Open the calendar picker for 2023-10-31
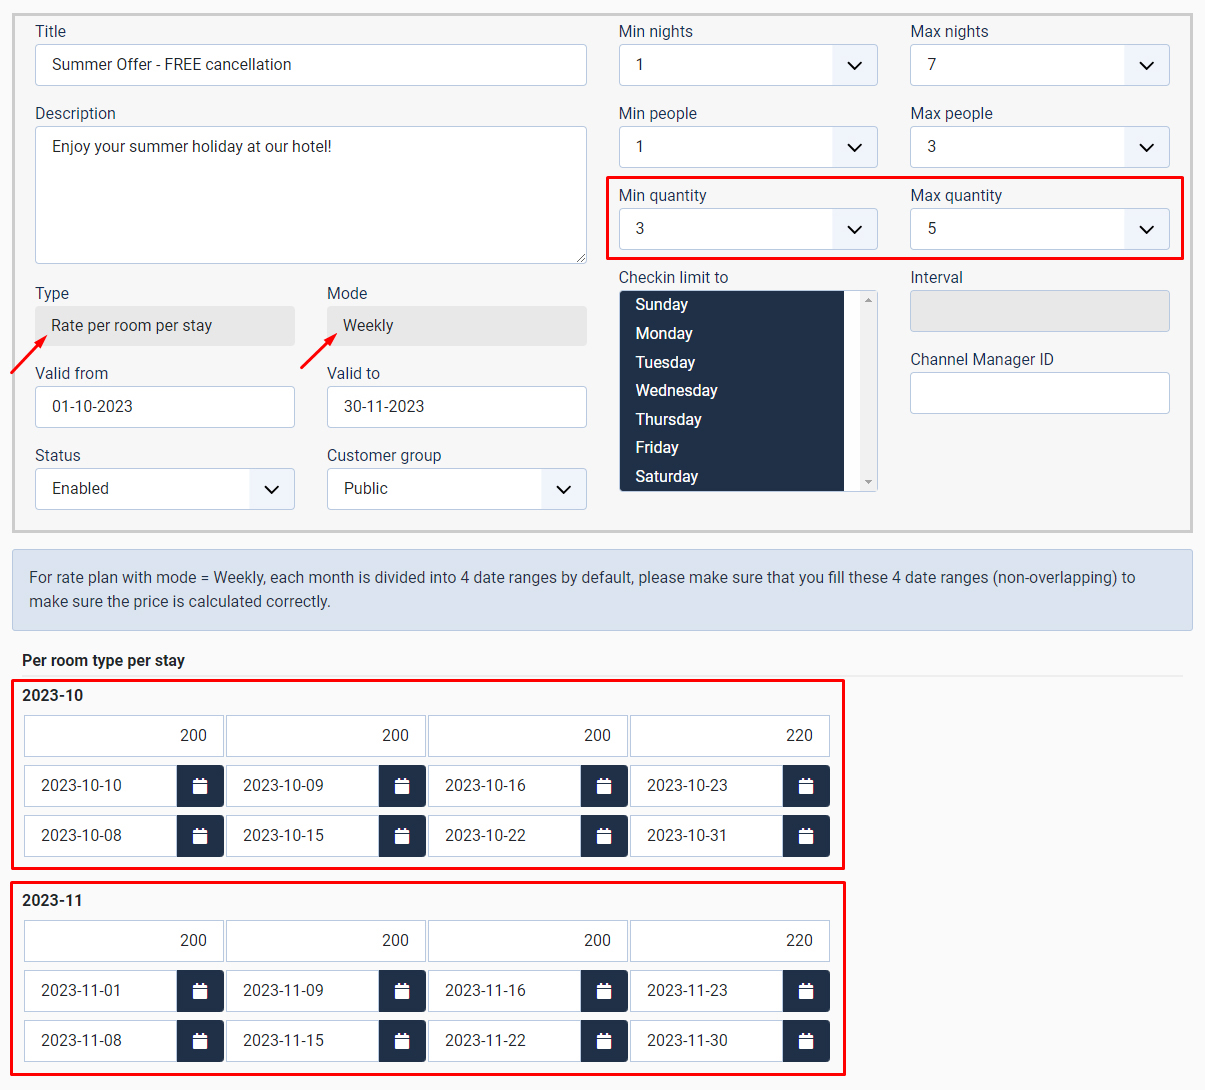The height and width of the screenshot is (1090, 1205). click(805, 836)
